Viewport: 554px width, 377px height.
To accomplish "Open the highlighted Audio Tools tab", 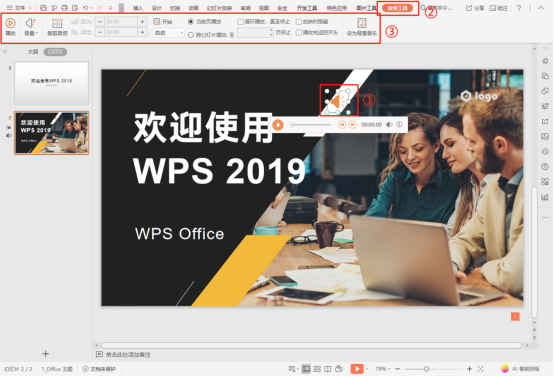I will pyautogui.click(x=397, y=8).
